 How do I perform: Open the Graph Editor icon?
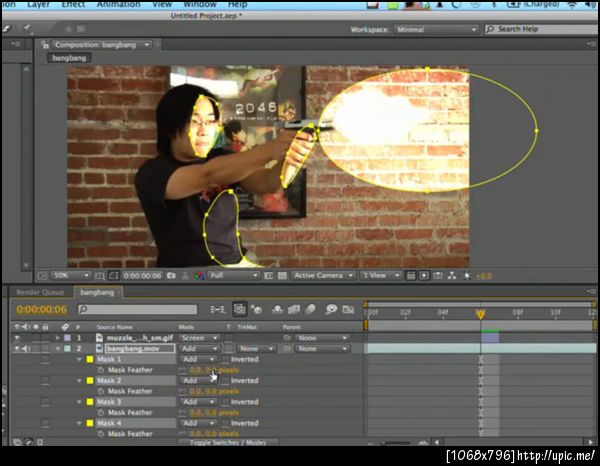click(x=348, y=309)
